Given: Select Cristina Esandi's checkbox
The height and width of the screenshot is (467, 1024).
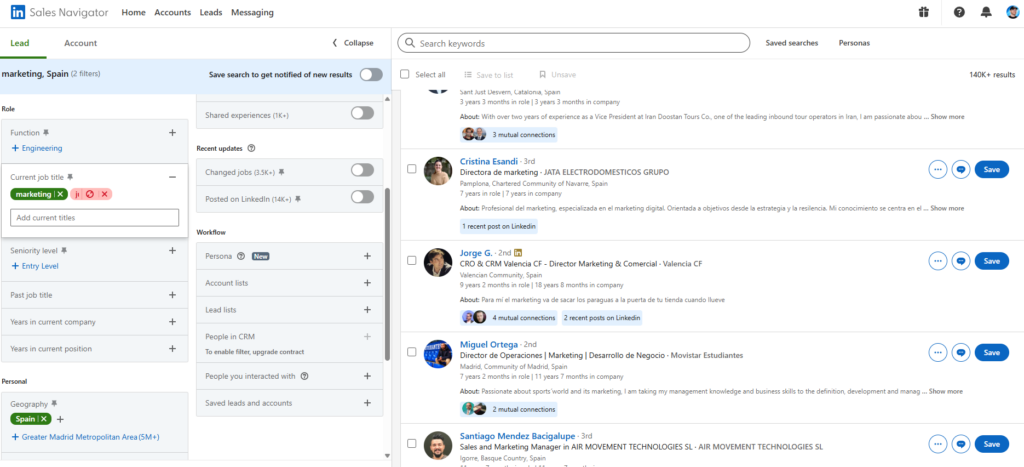Looking at the screenshot, I should click(x=411, y=169).
